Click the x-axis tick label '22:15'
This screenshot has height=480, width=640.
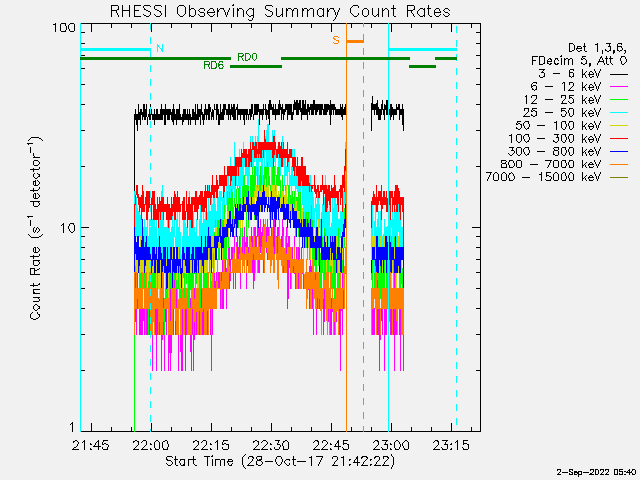(x=211, y=445)
